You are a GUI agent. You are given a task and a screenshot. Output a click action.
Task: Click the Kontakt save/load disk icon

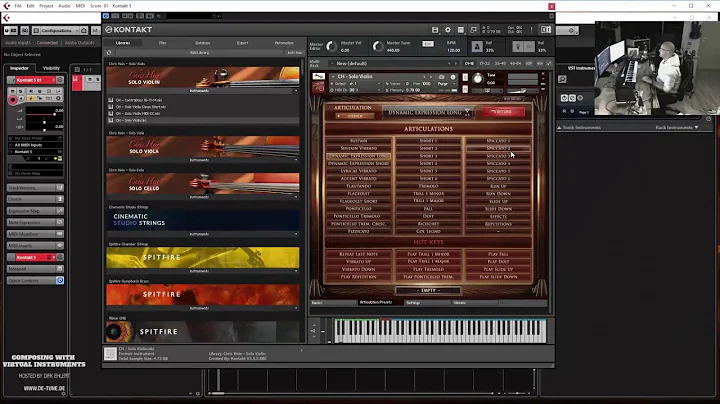[x=435, y=30]
